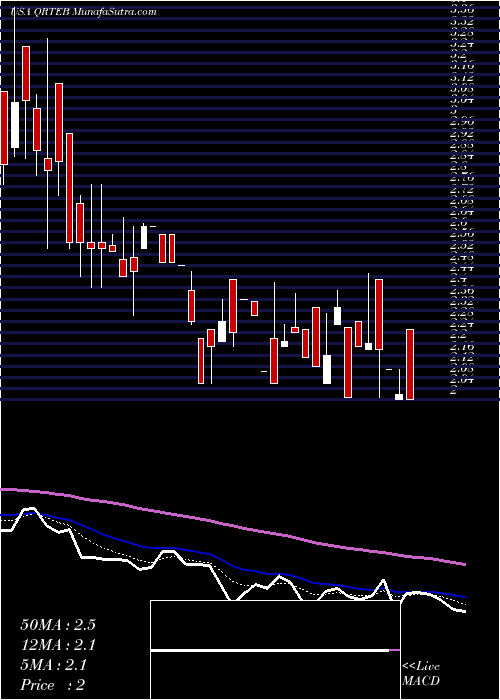Click the '2.72' price axis label
Image resolution: width=500 pixels, height=700 pixels.
coord(462,190)
